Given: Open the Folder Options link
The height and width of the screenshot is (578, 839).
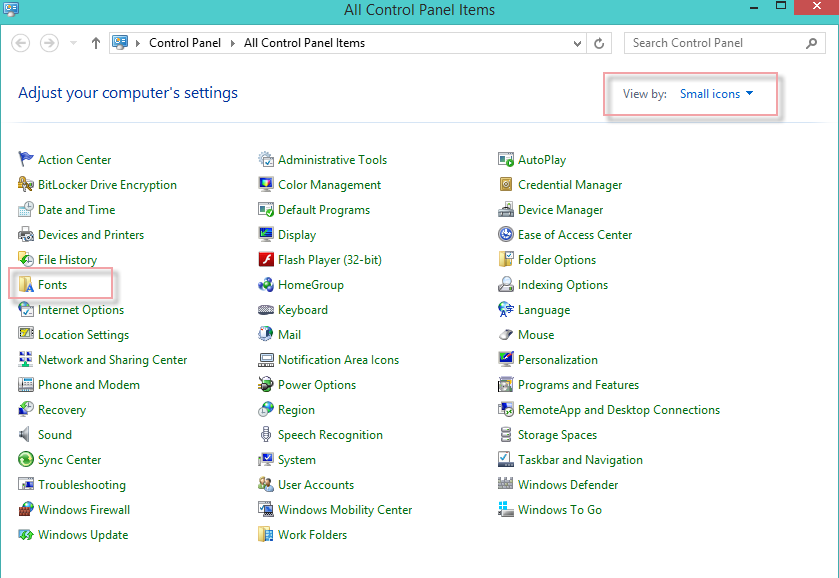Looking at the screenshot, I should click(556, 260).
